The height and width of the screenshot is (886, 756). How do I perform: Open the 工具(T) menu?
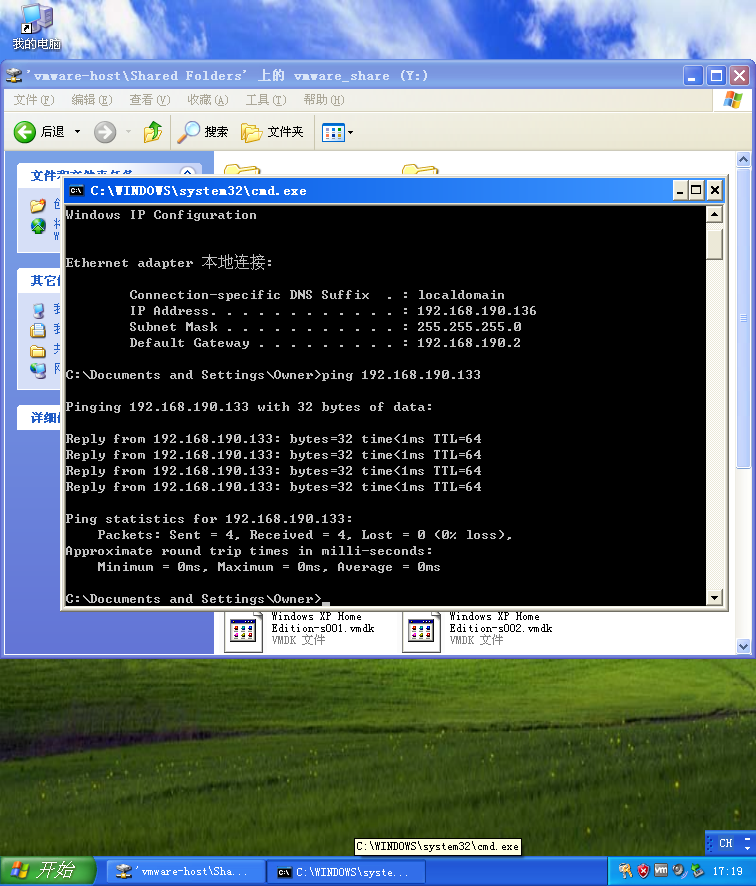(x=266, y=100)
